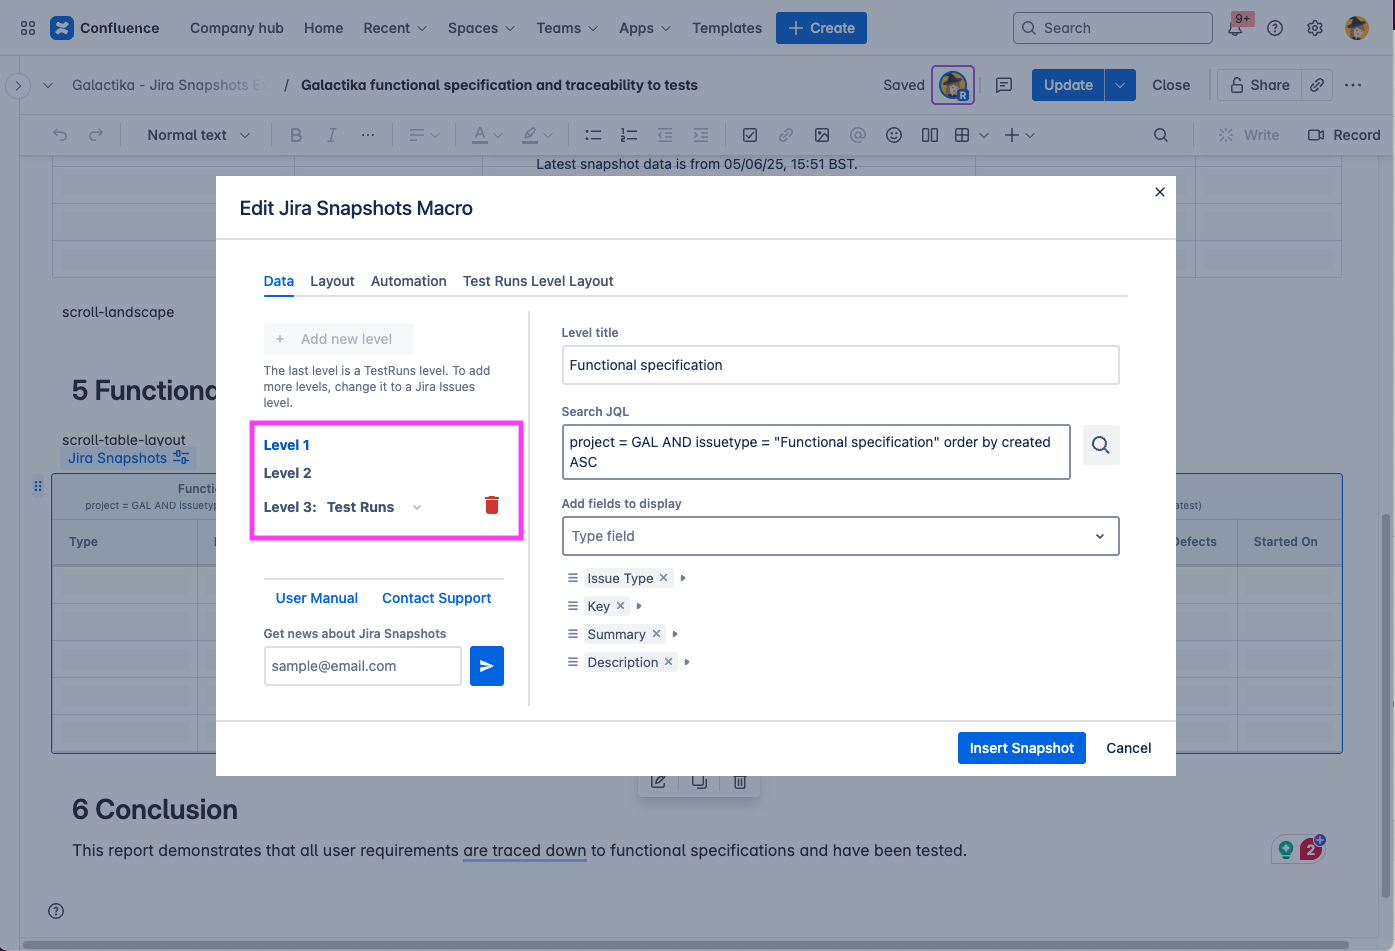
Task: Toggle italic text formatting
Action: tap(331, 134)
